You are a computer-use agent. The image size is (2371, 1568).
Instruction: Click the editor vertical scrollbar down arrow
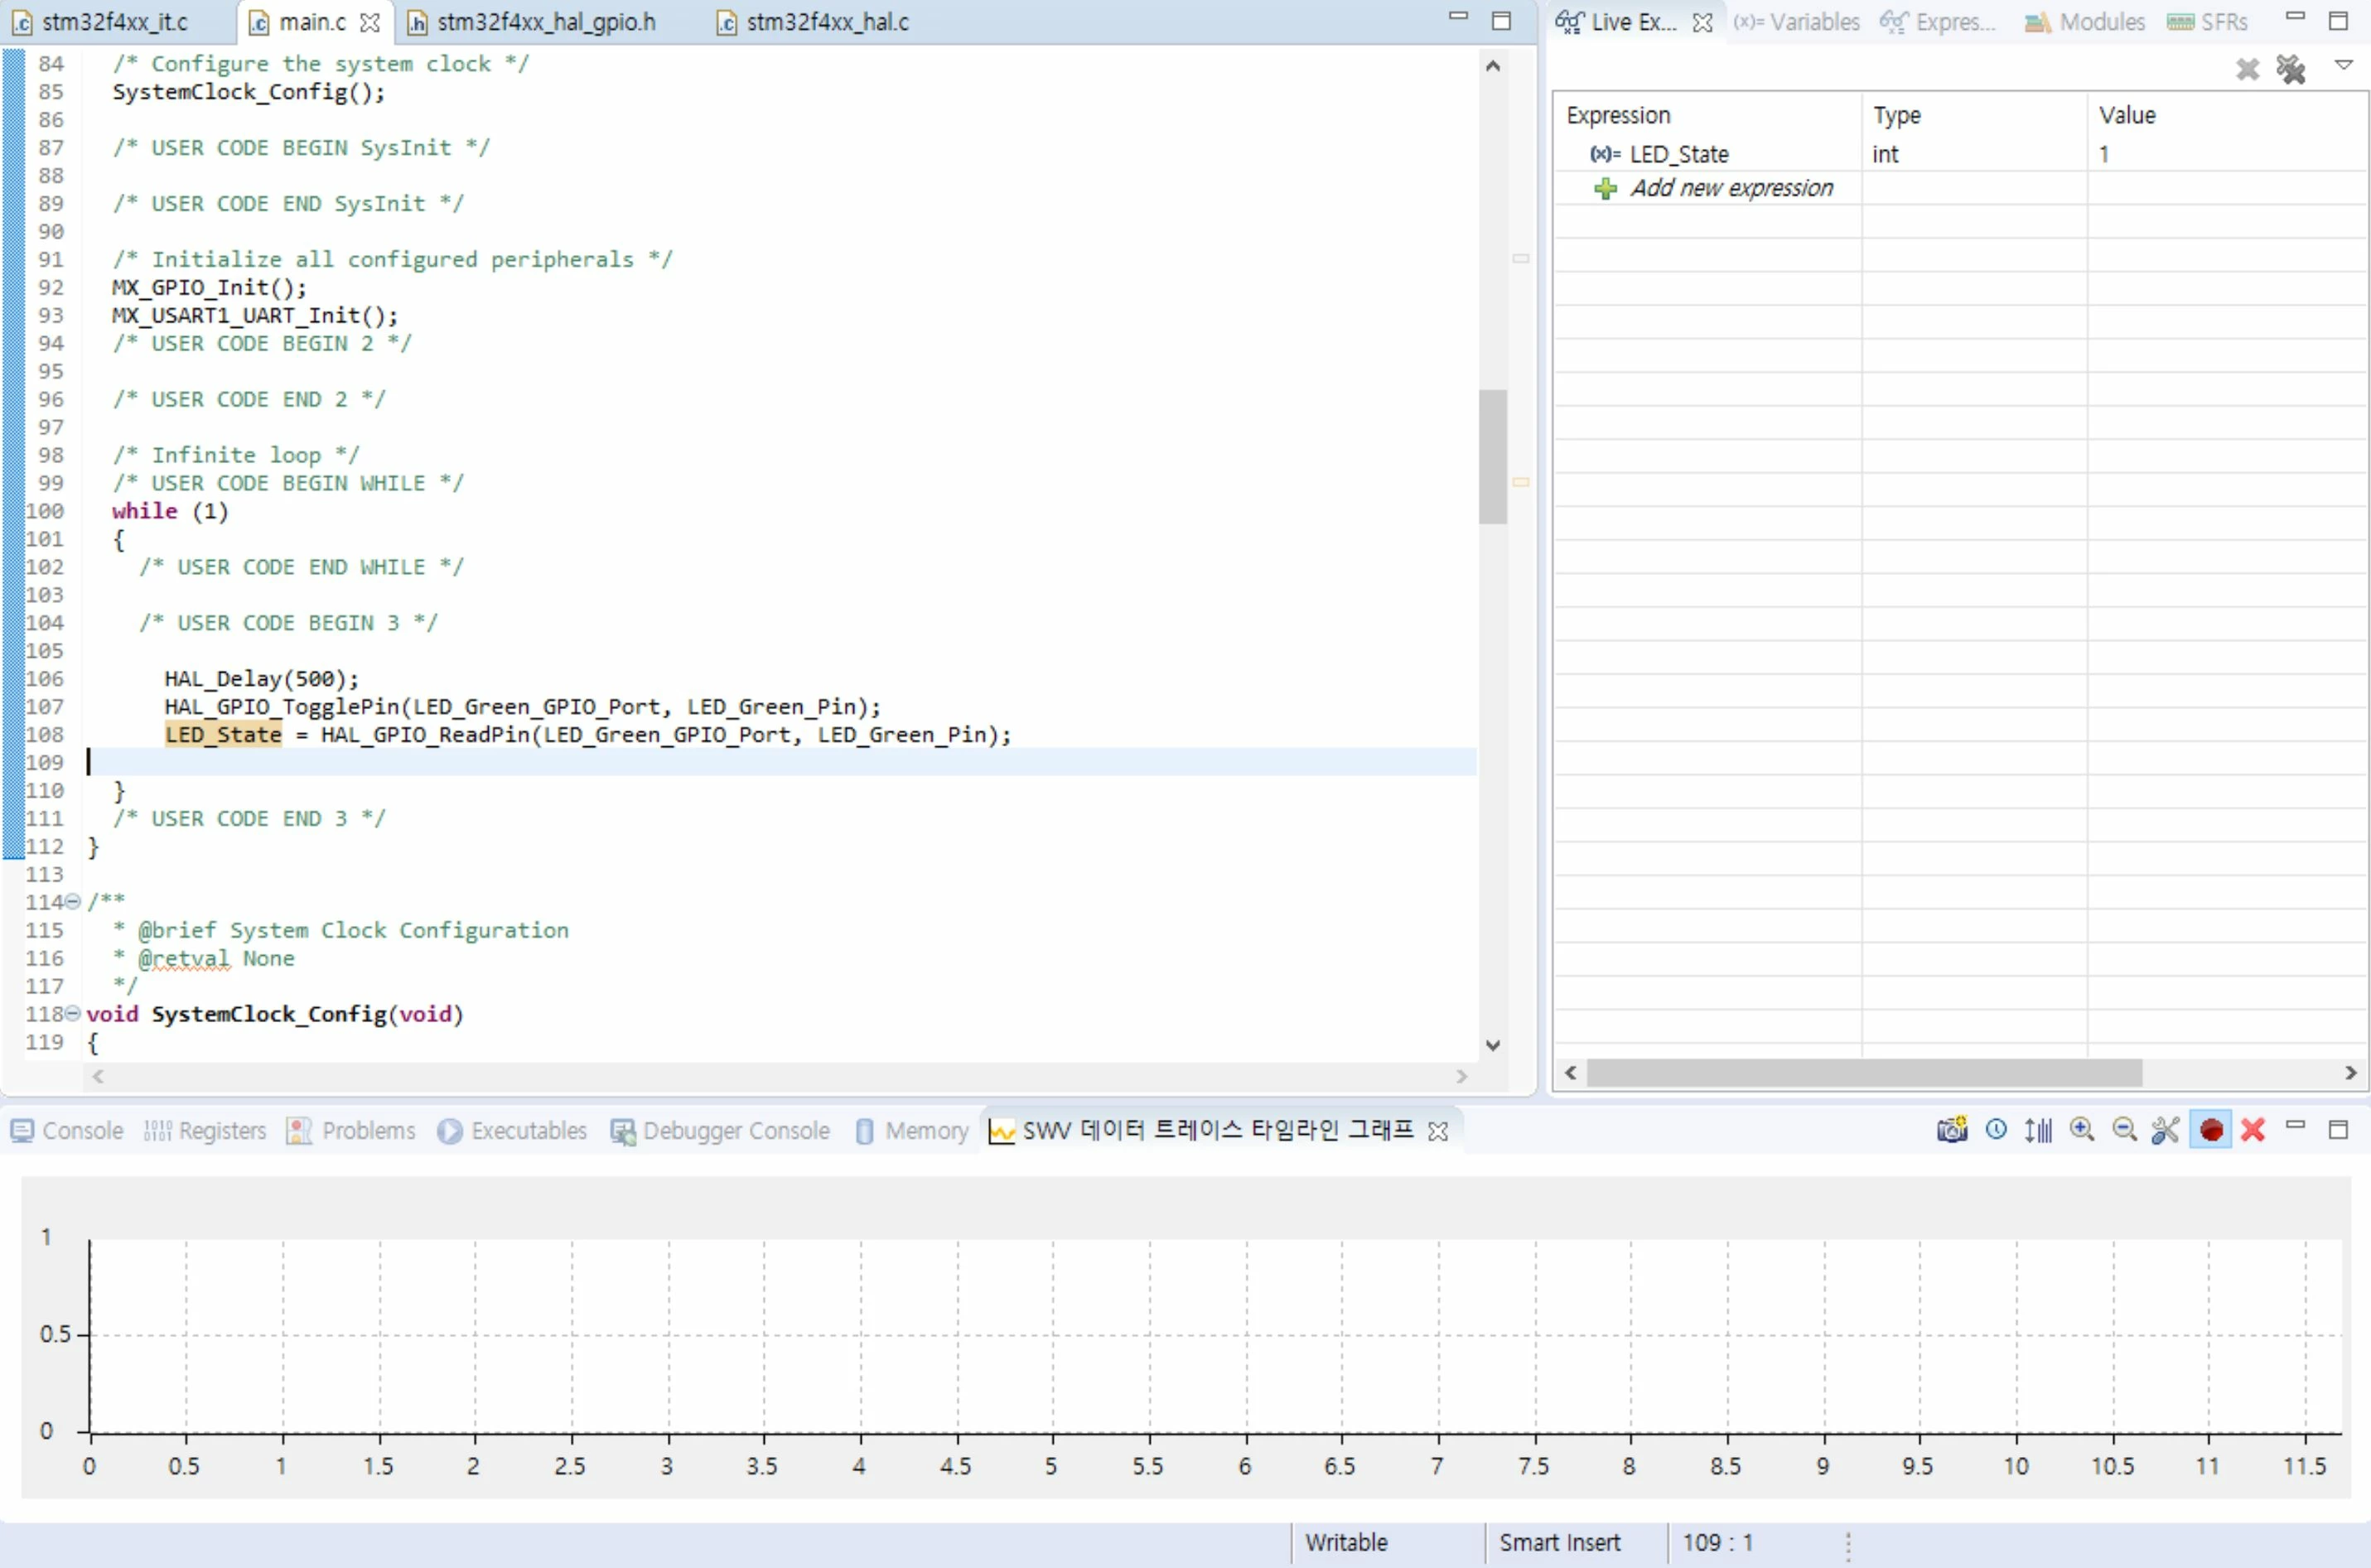click(1493, 1045)
